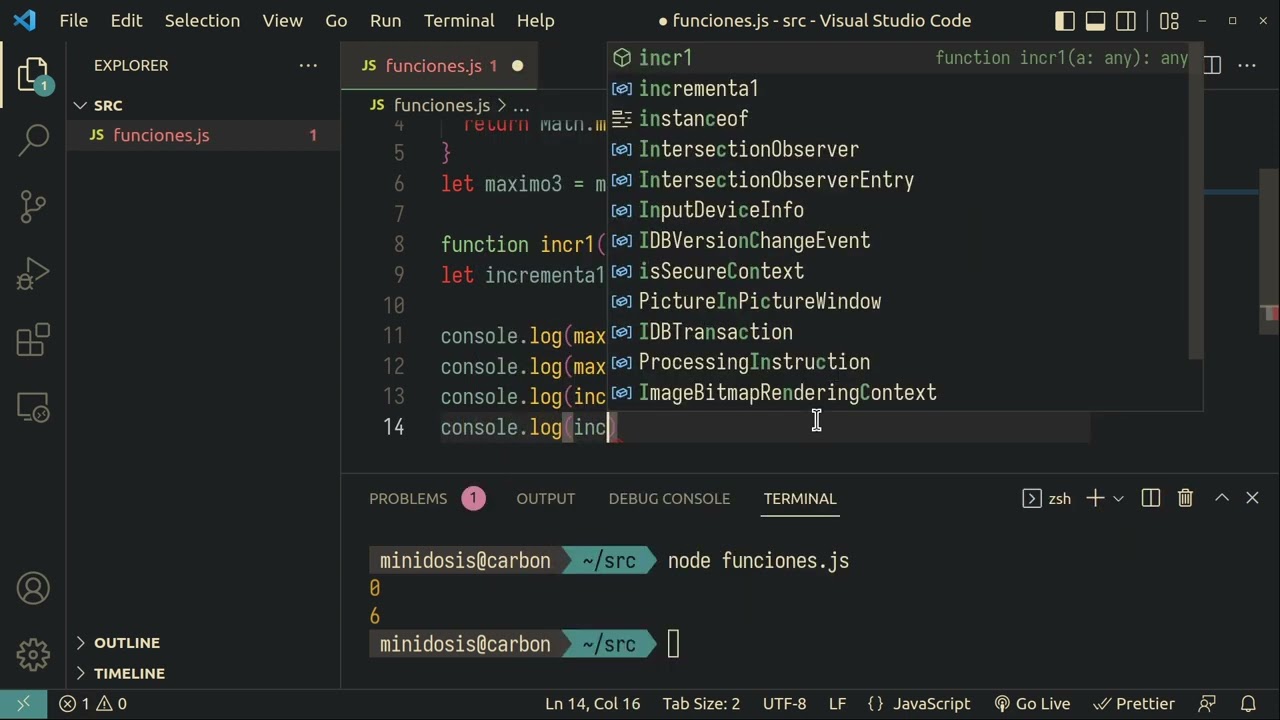Open the File menu
The height and width of the screenshot is (720, 1280).
tap(74, 21)
